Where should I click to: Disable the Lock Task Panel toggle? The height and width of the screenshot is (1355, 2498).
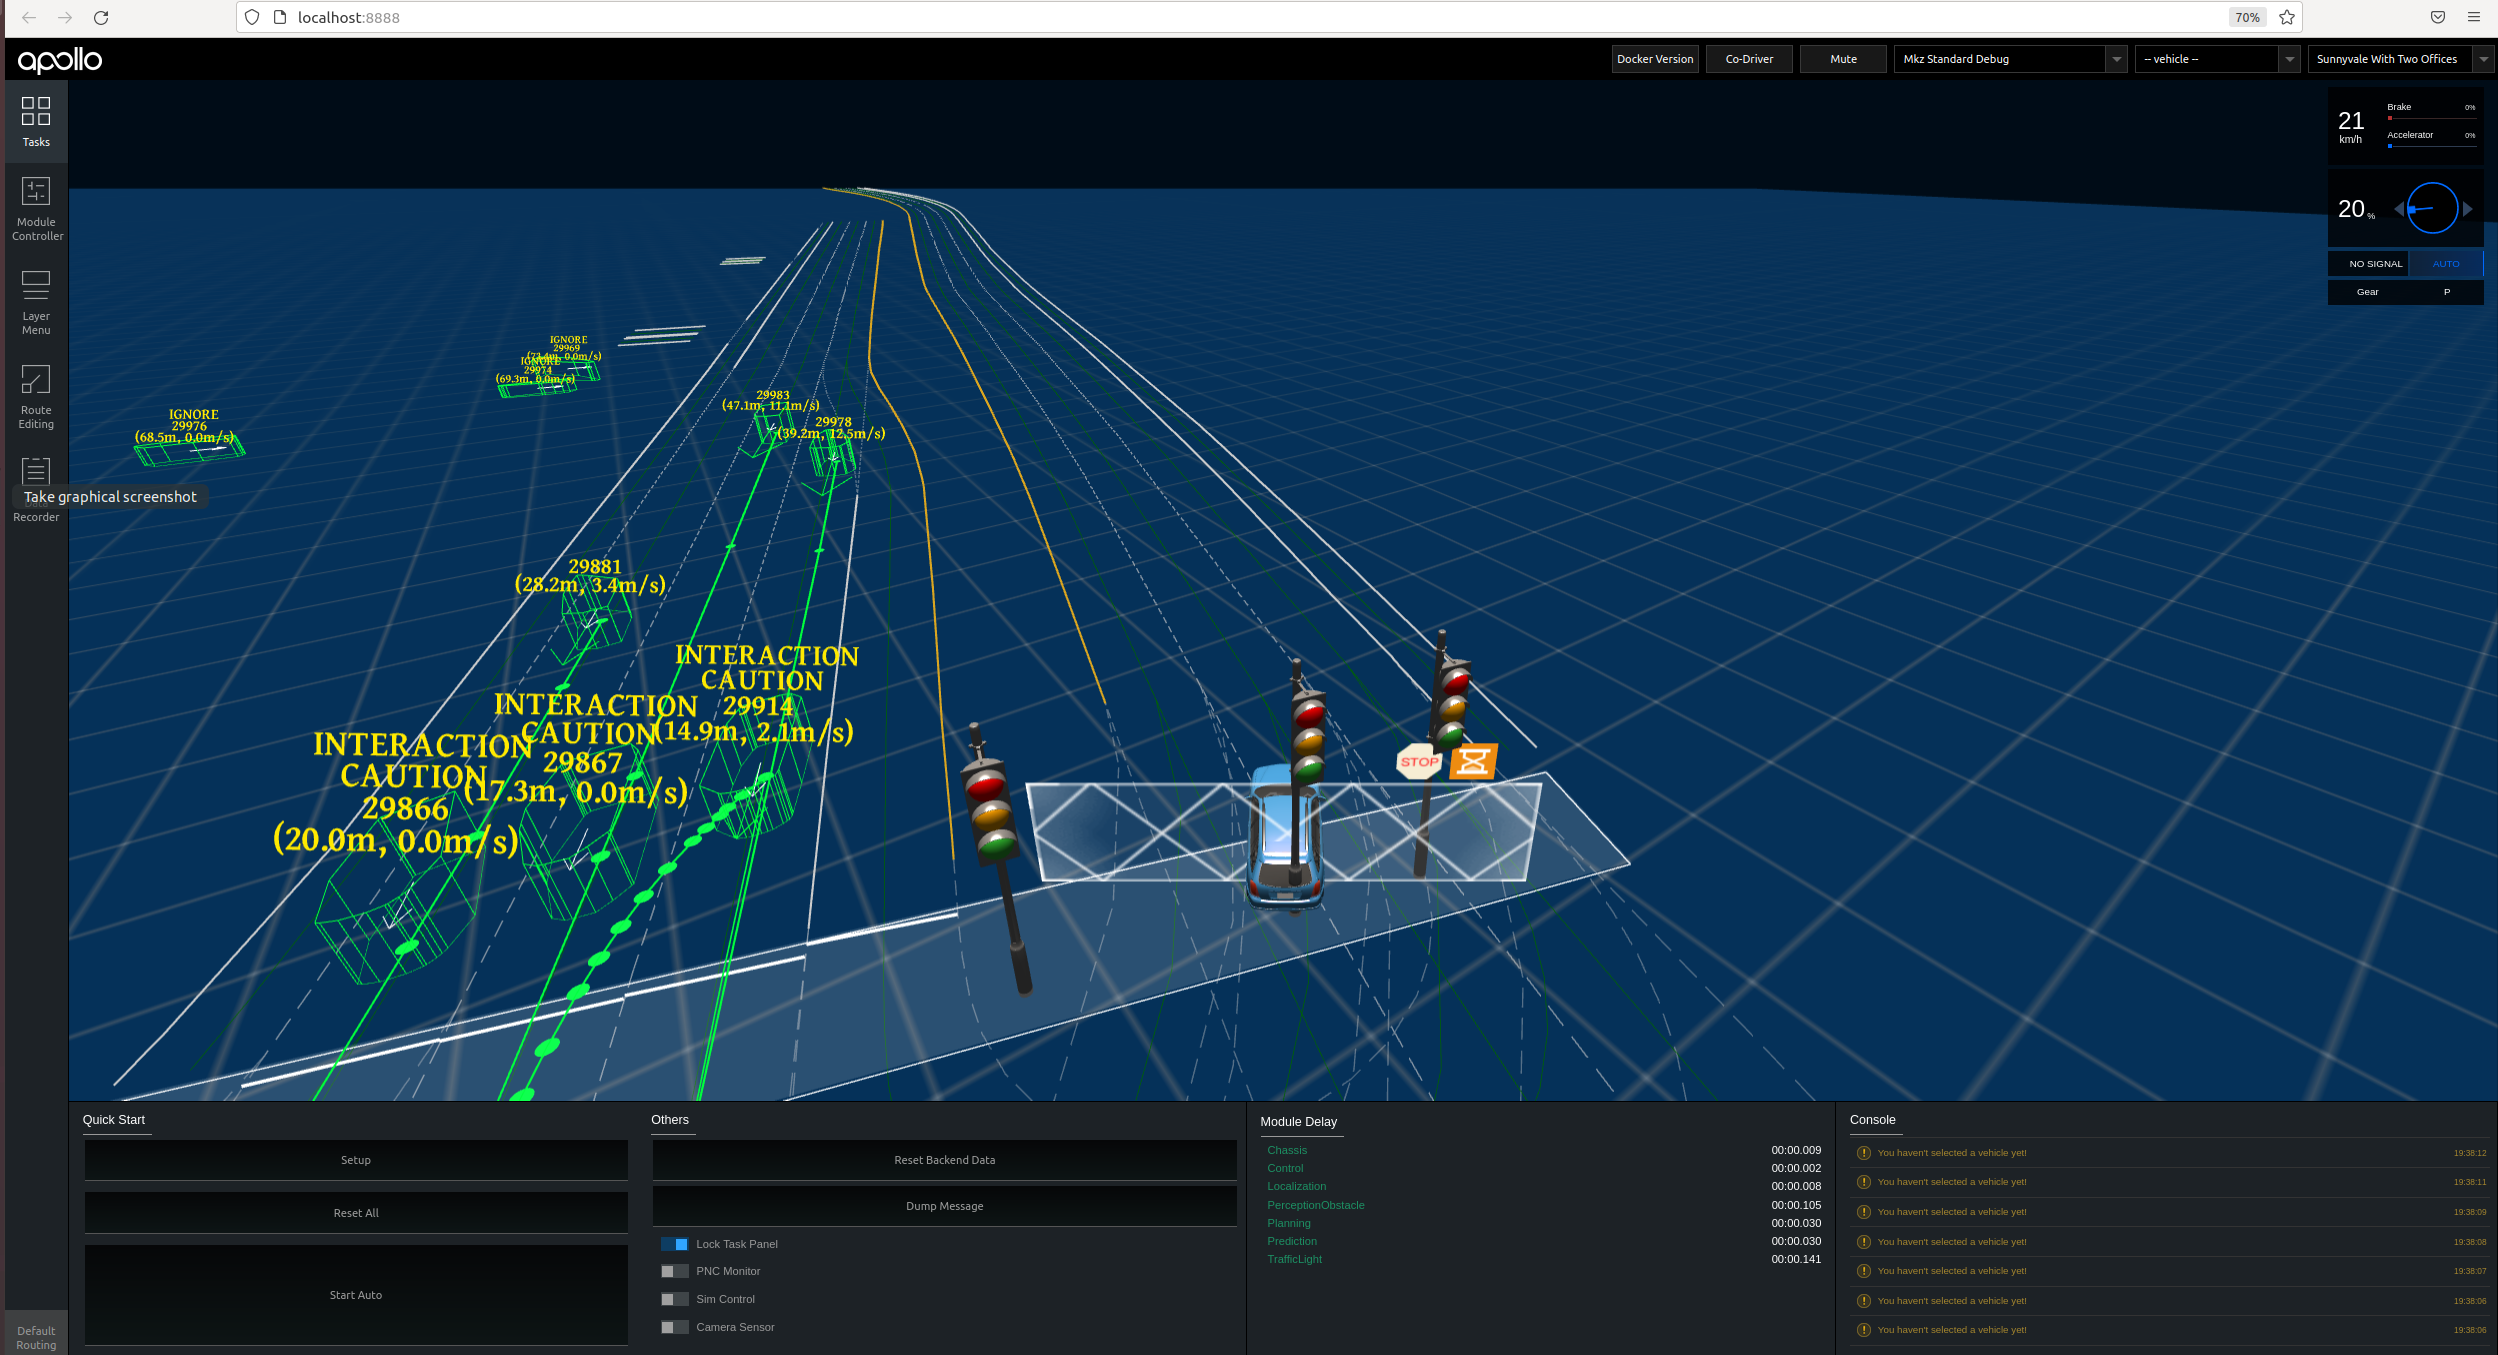point(675,1244)
